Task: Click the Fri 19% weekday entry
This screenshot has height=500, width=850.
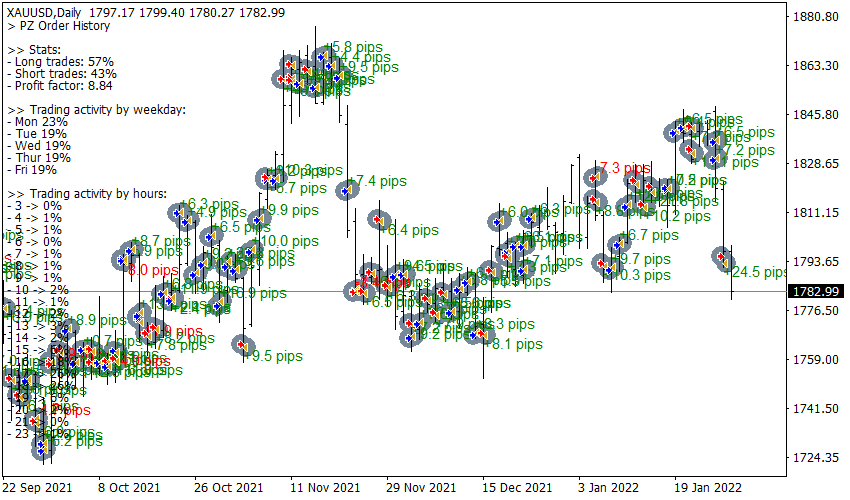Action: [35, 170]
